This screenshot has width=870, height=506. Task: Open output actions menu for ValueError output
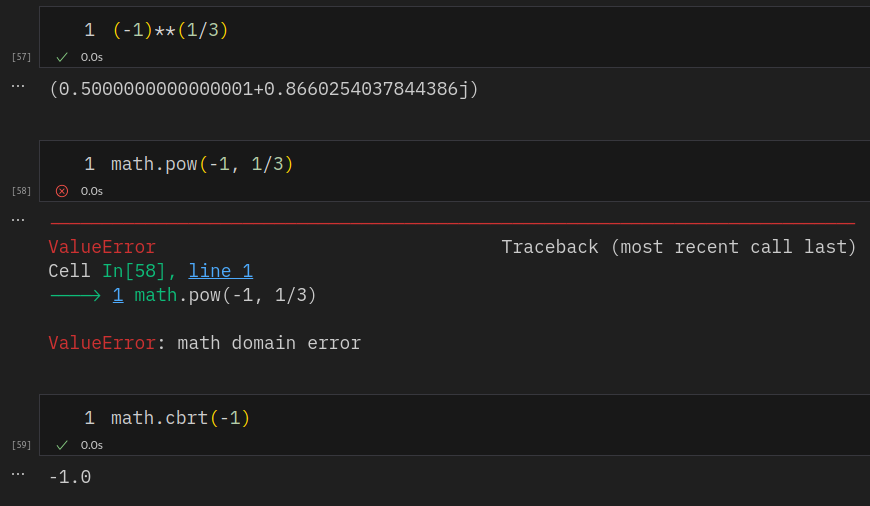[18, 220]
